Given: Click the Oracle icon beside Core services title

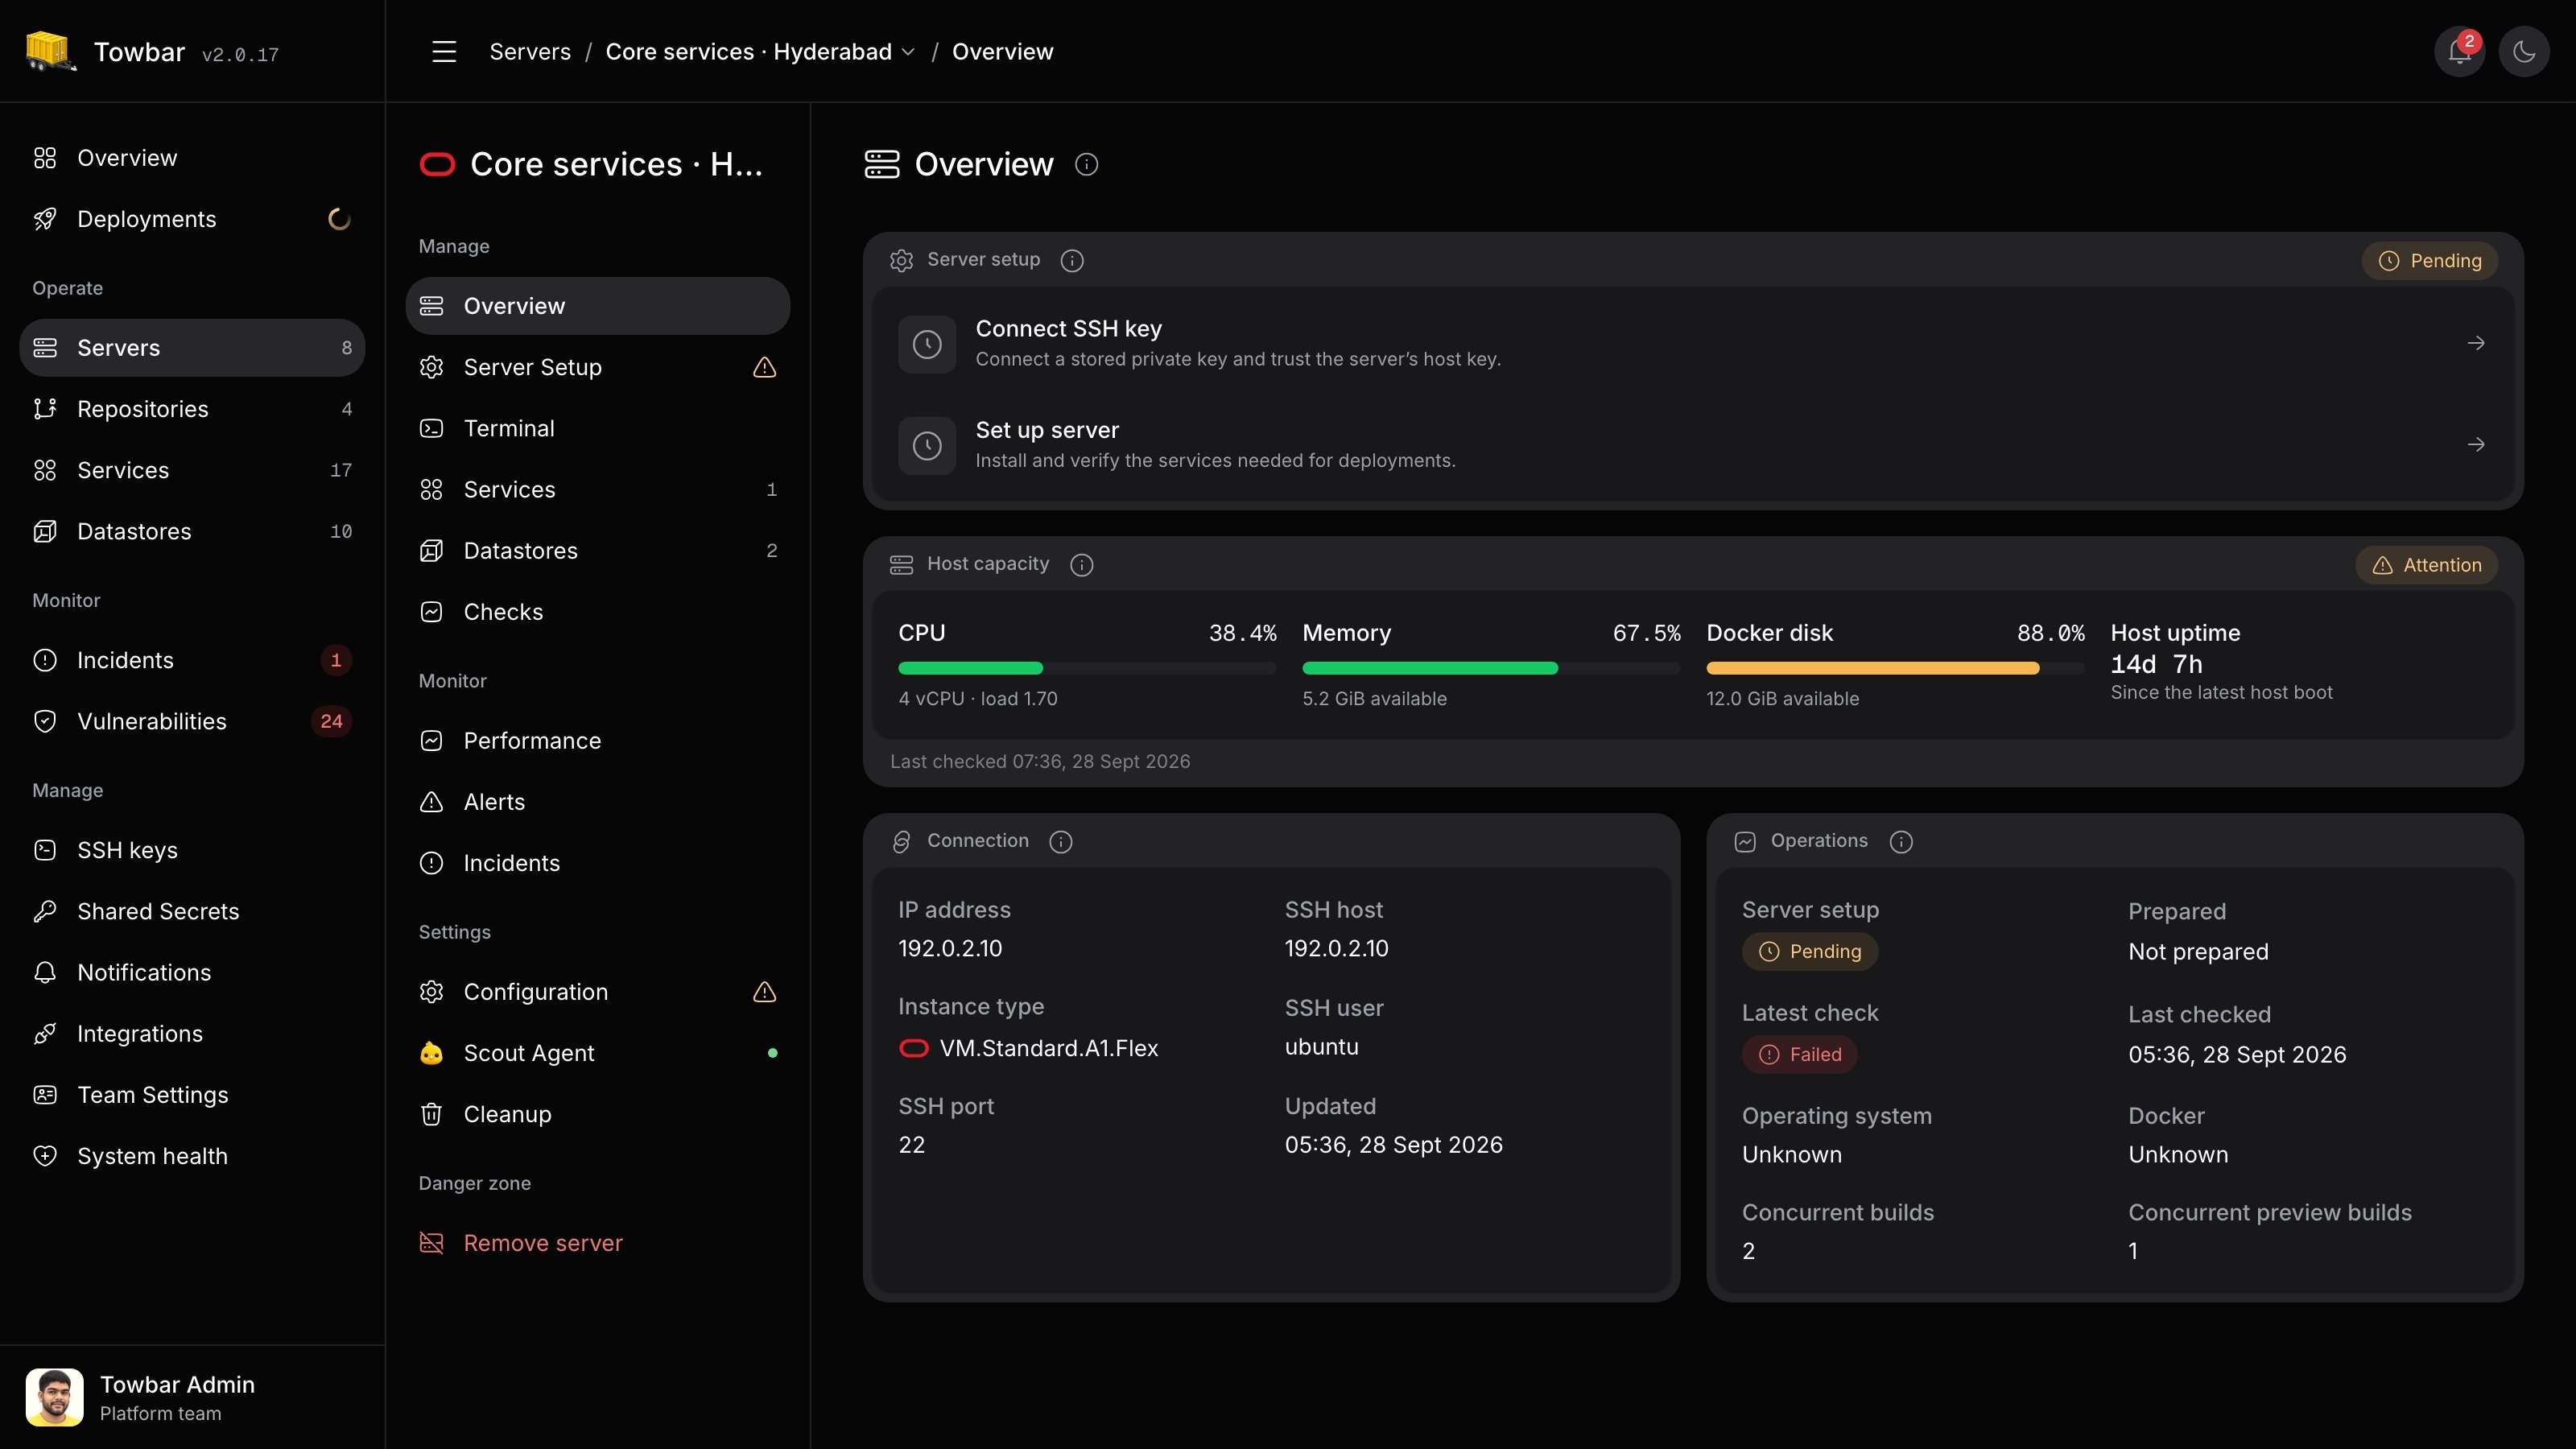Looking at the screenshot, I should 437,164.
